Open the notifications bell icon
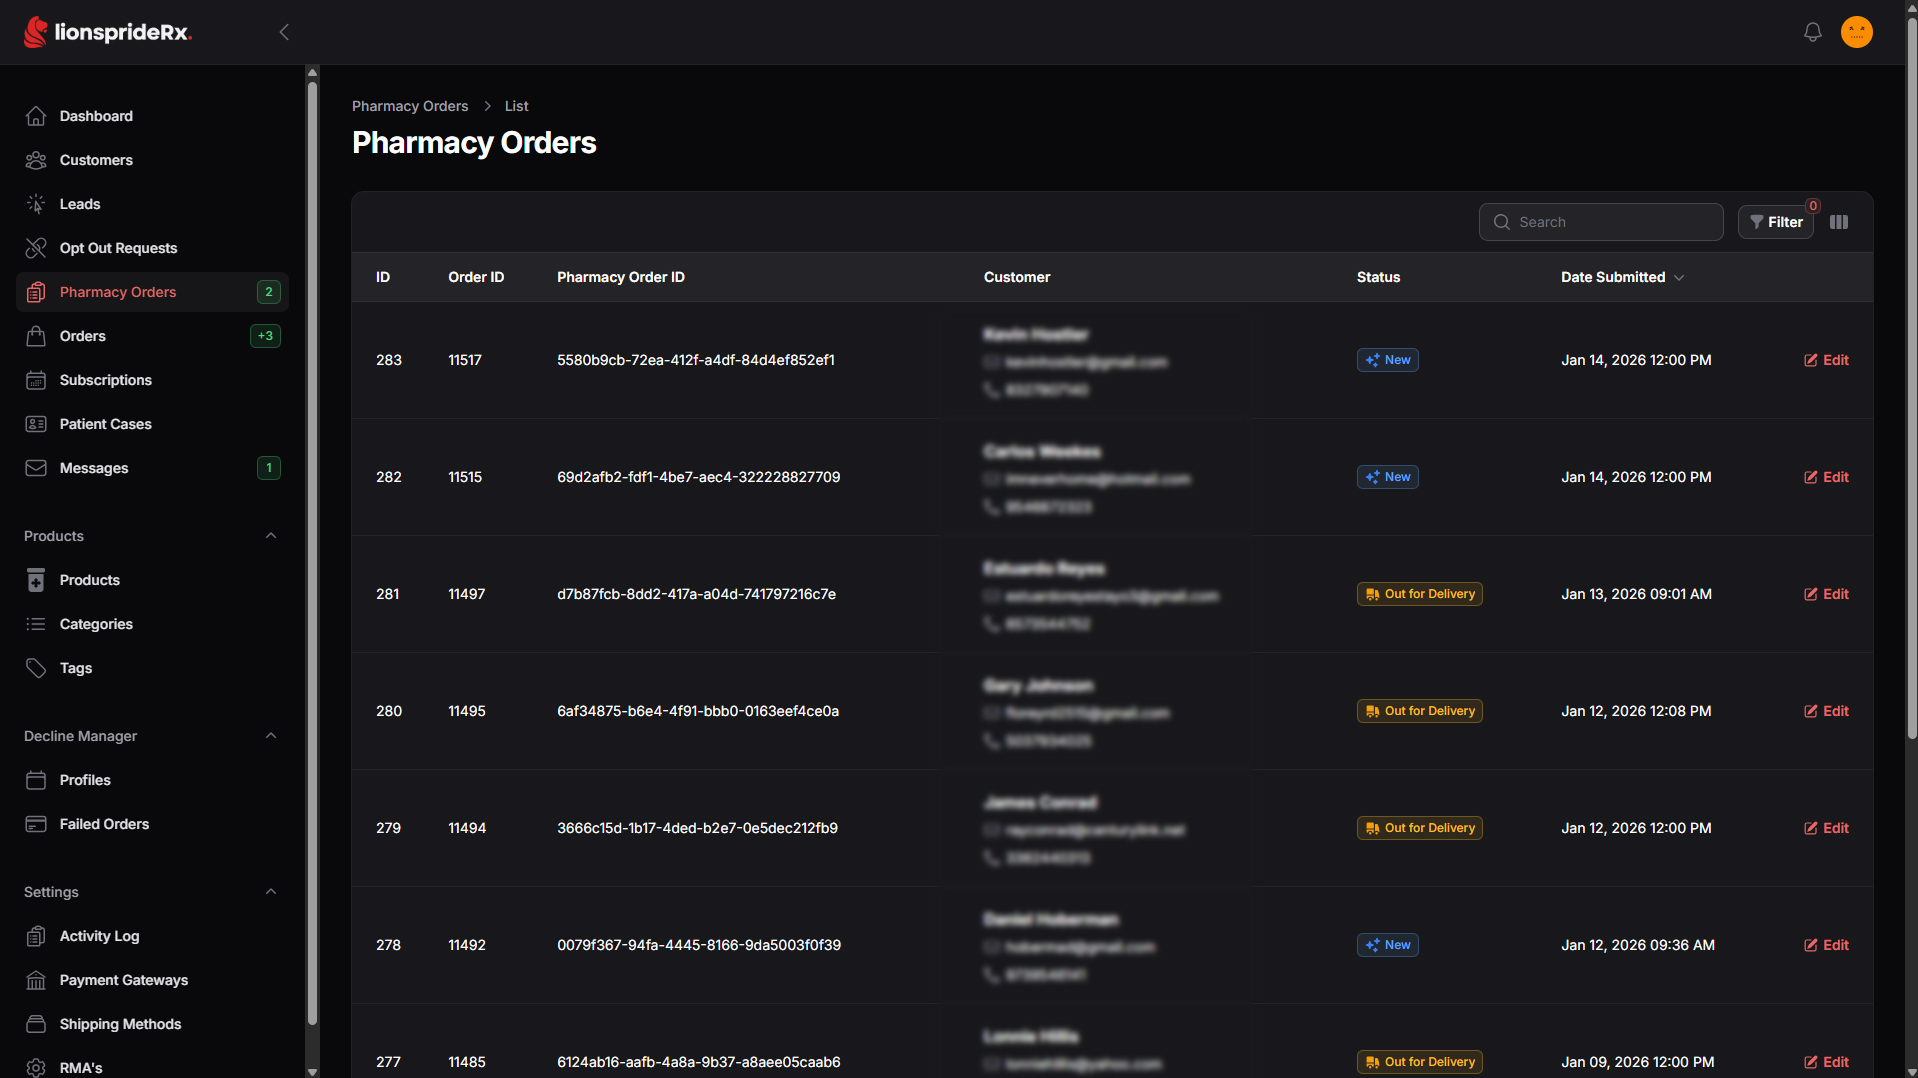The image size is (1918, 1078). pyautogui.click(x=1812, y=32)
